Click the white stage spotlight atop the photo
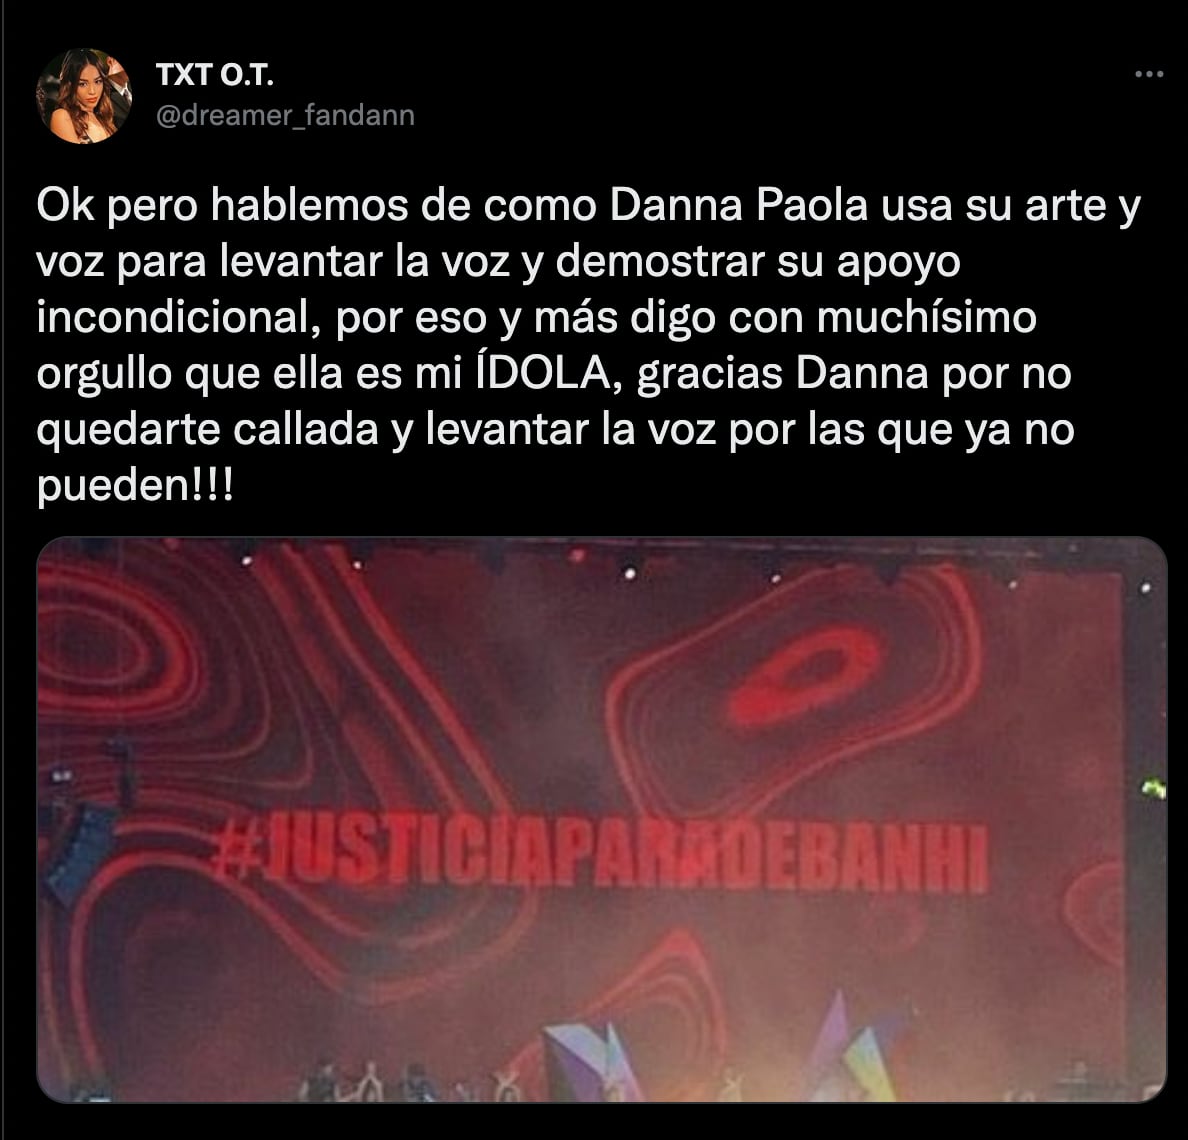The image size is (1188, 1140). [x=630, y=573]
